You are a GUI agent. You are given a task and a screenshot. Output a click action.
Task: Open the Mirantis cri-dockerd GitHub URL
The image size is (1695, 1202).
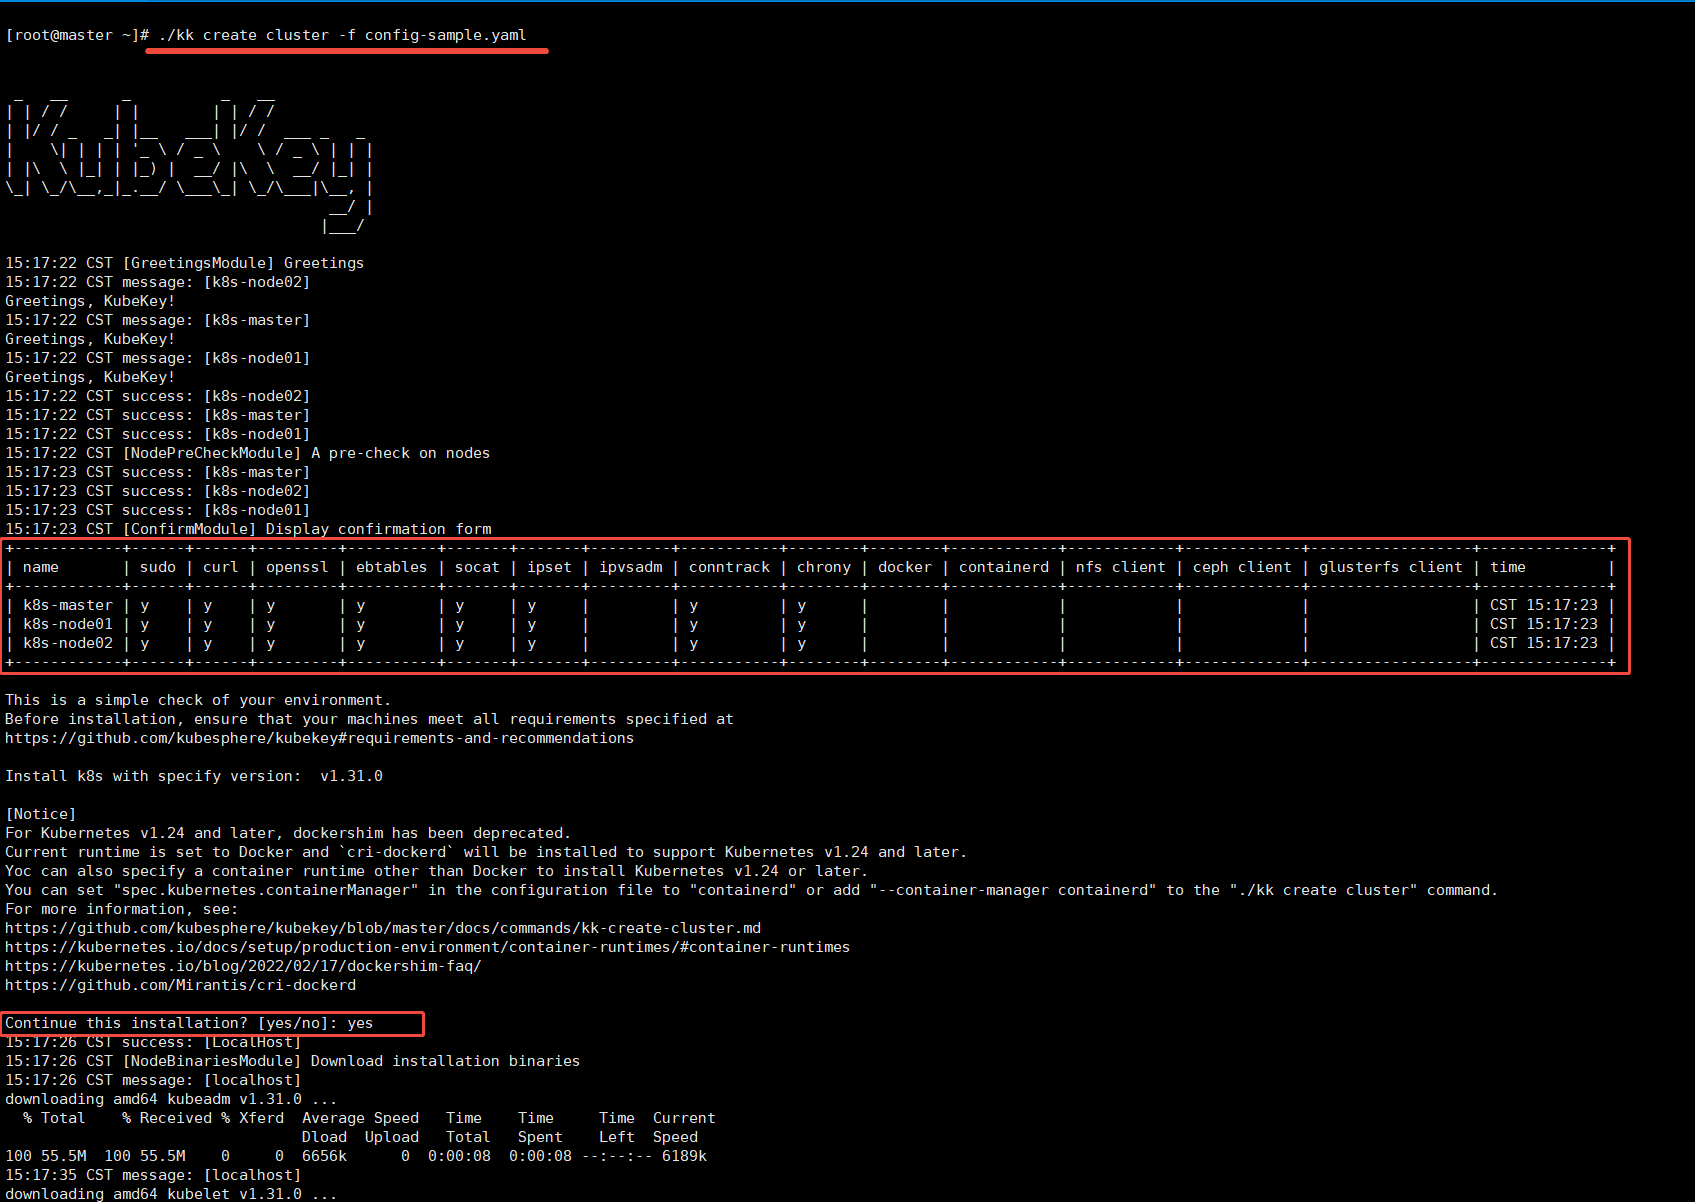180,985
